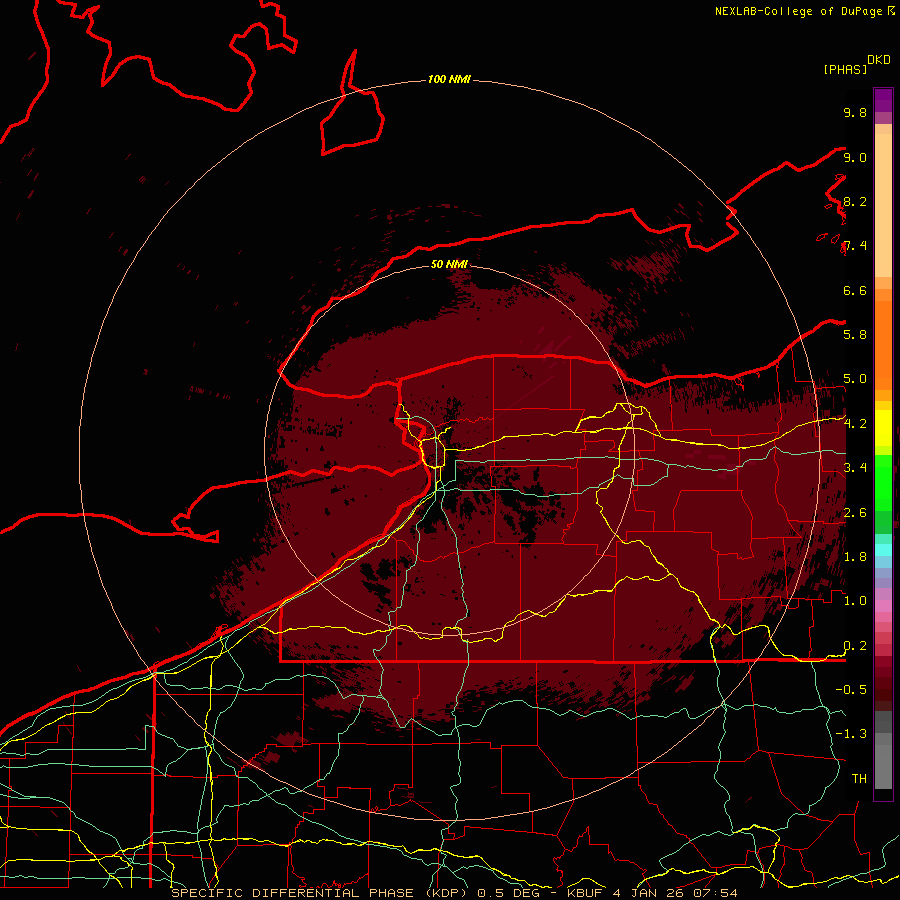Click the 0.2 value on the color scale

pyautogui.click(x=855, y=645)
